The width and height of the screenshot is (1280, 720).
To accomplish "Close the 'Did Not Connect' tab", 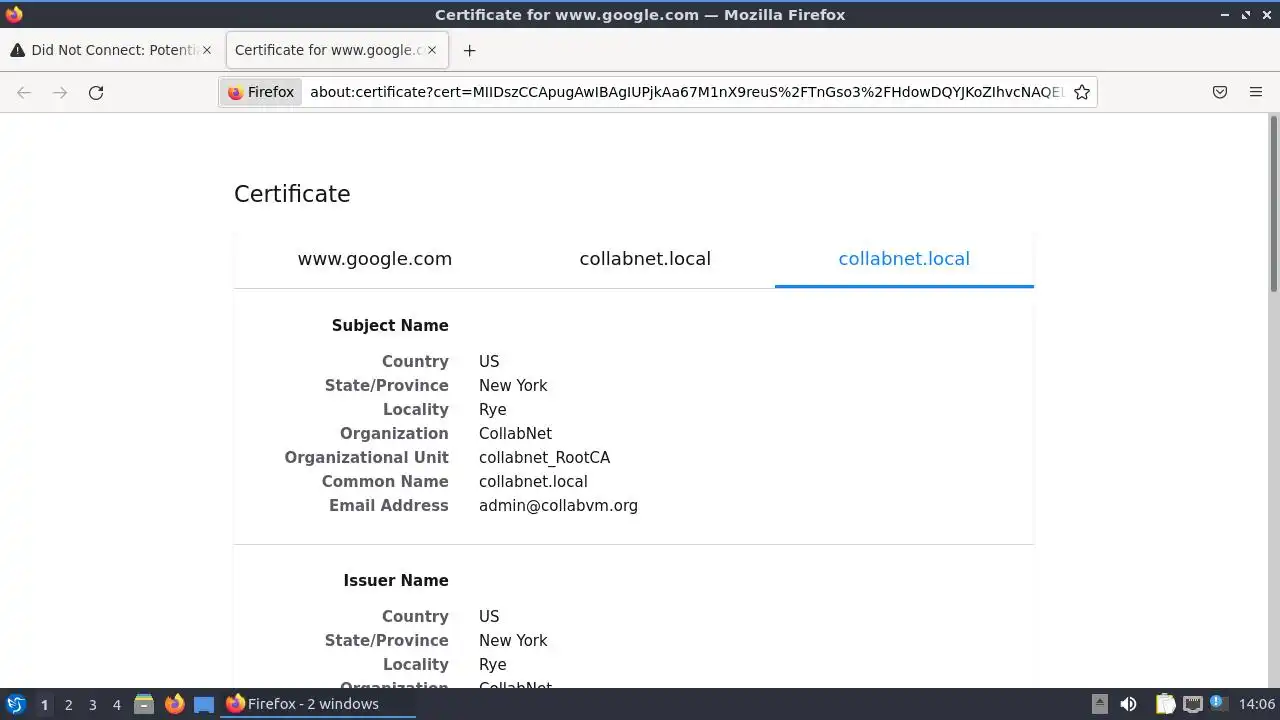I will click(x=207, y=50).
